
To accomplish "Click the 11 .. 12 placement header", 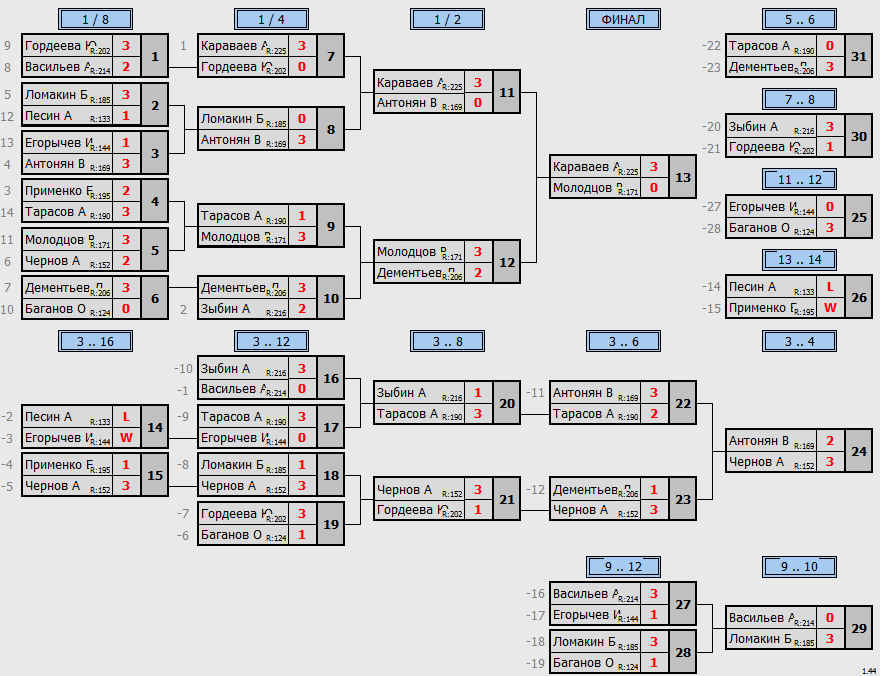I will click(x=800, y=180).
